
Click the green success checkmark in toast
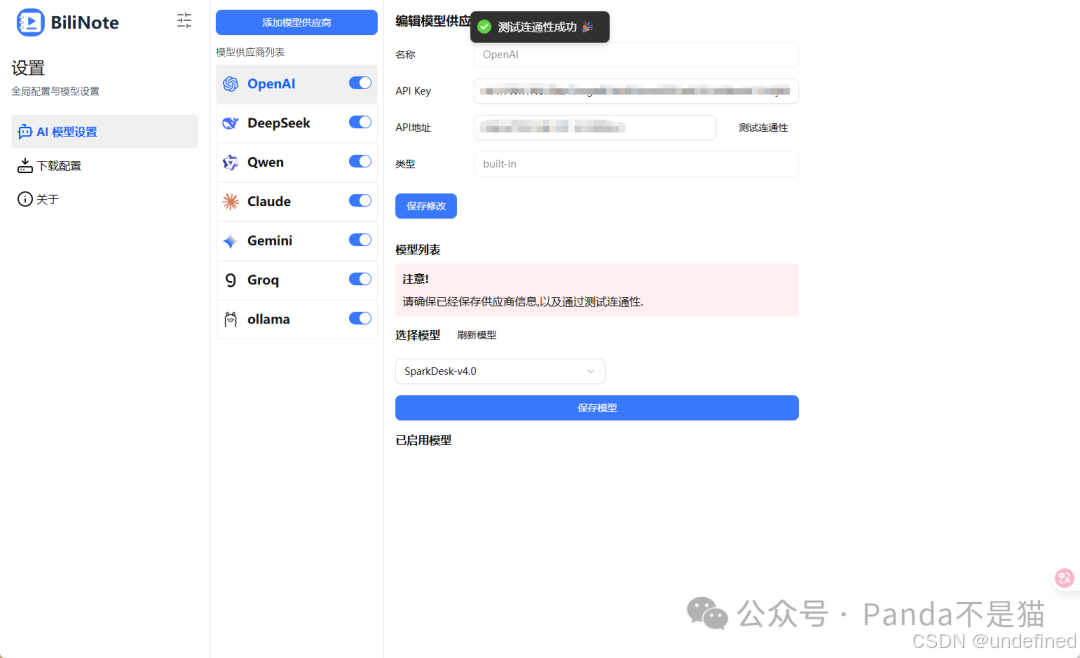click(x=484, y=27)
